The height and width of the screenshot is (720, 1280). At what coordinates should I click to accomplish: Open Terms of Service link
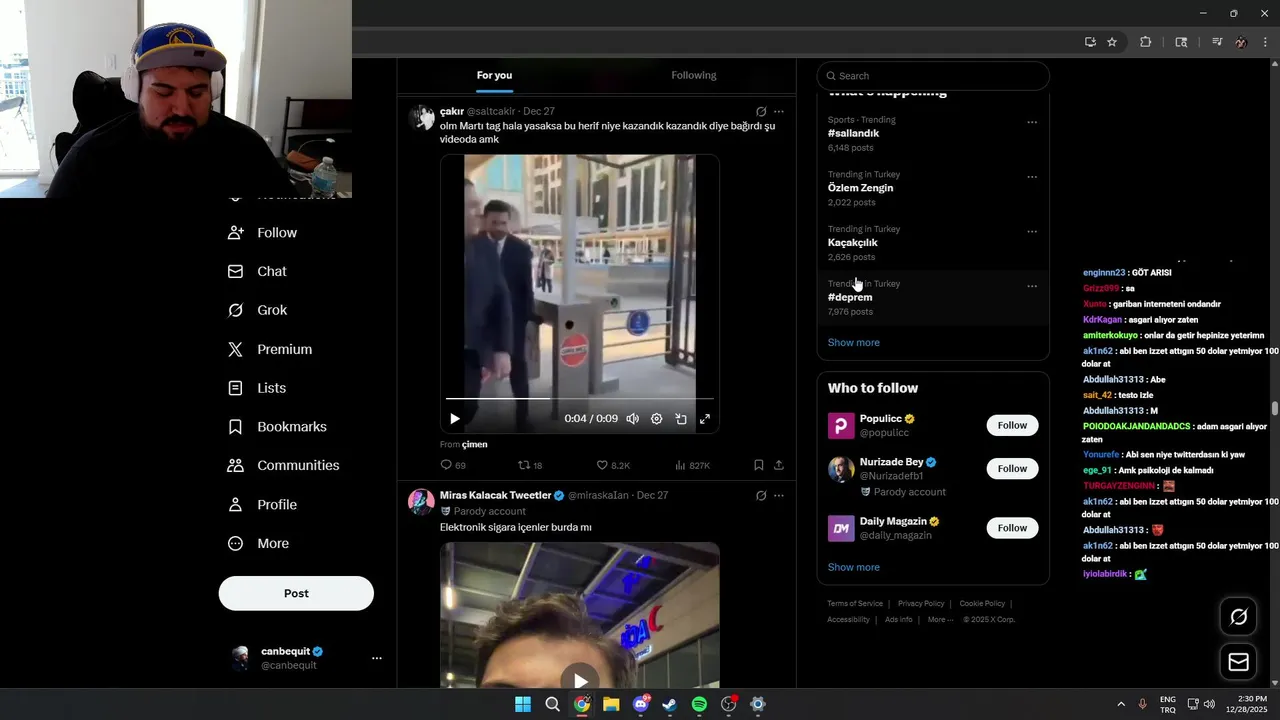[855, 604]
